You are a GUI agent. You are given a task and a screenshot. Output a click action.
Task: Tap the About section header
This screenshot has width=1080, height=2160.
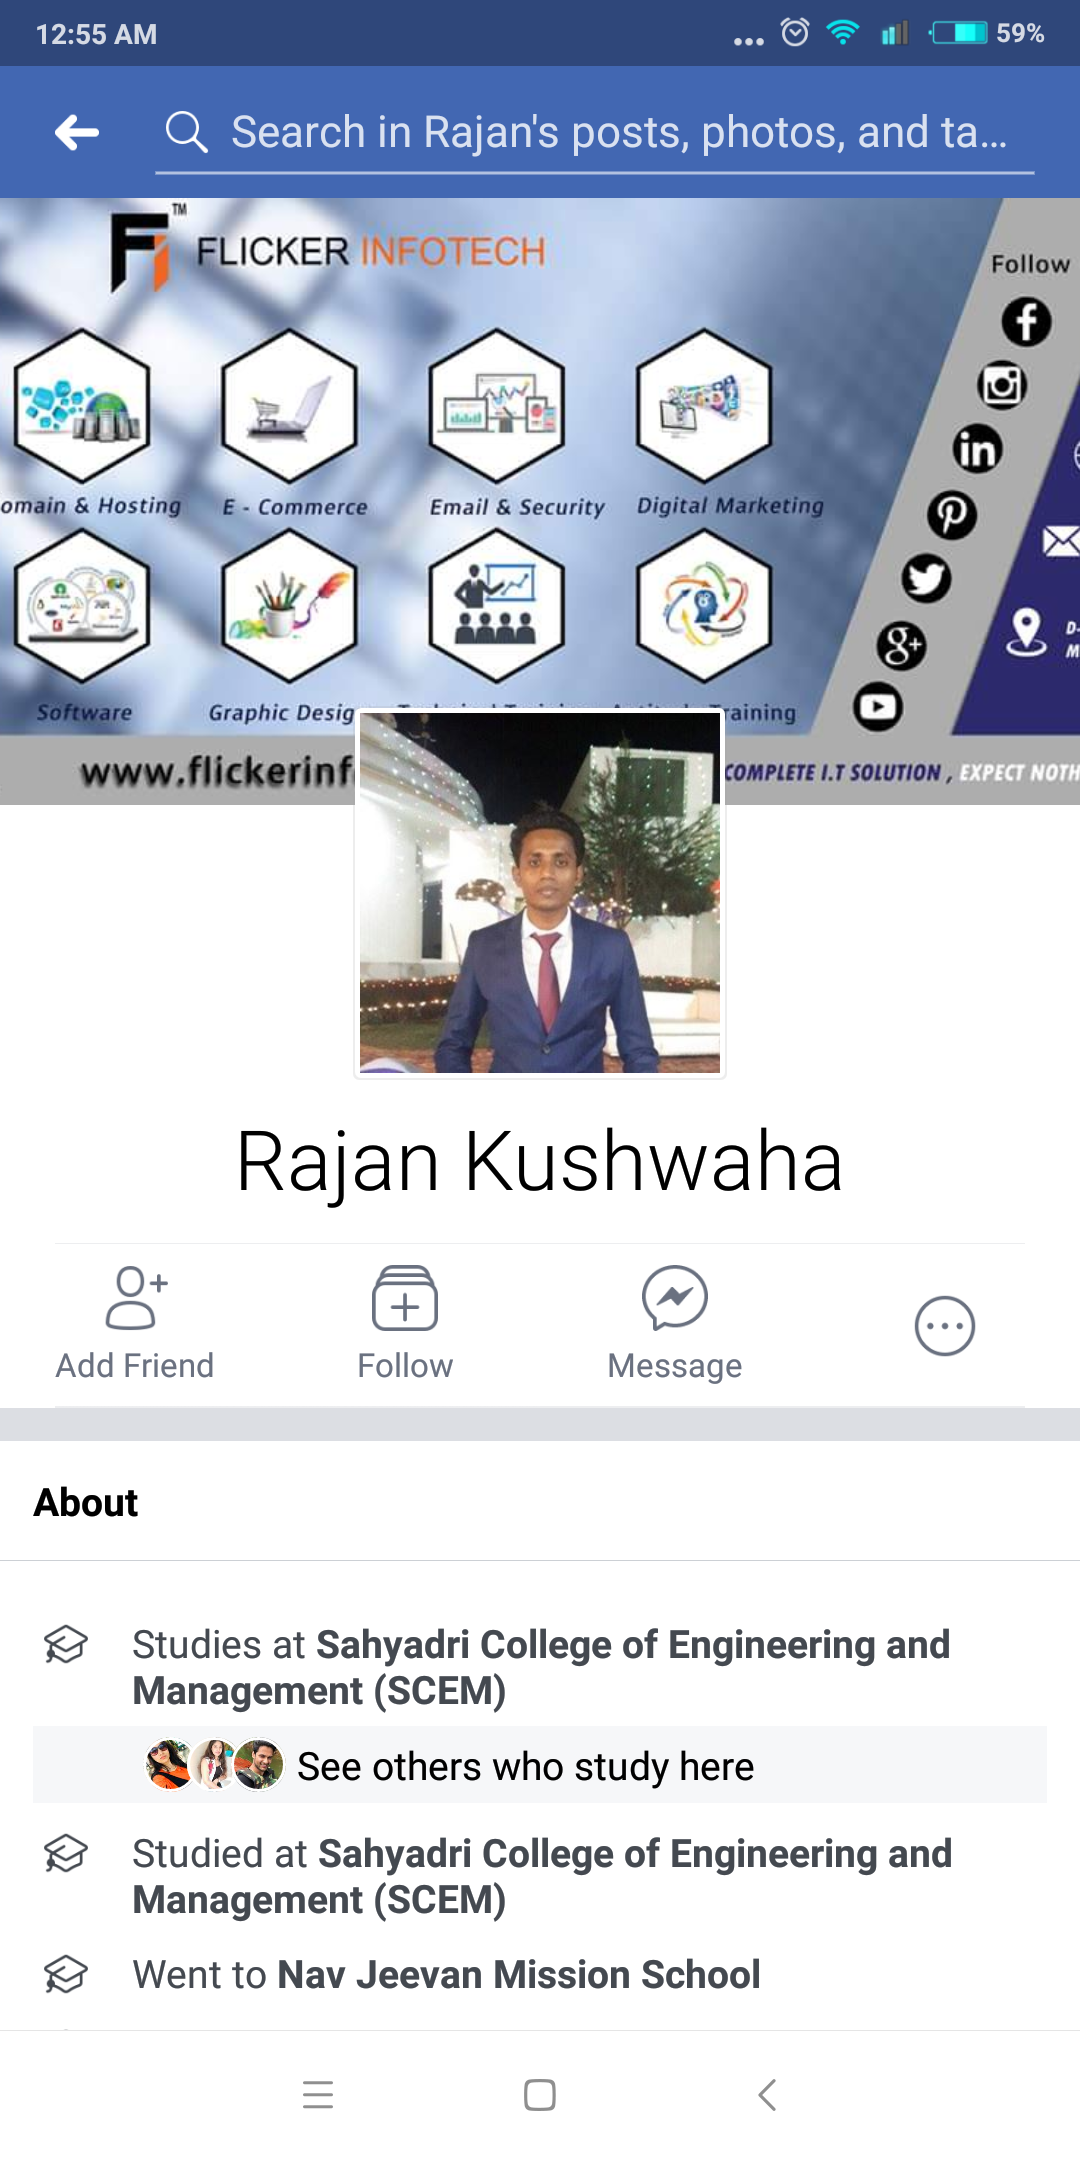click(x=86, y=1502)
